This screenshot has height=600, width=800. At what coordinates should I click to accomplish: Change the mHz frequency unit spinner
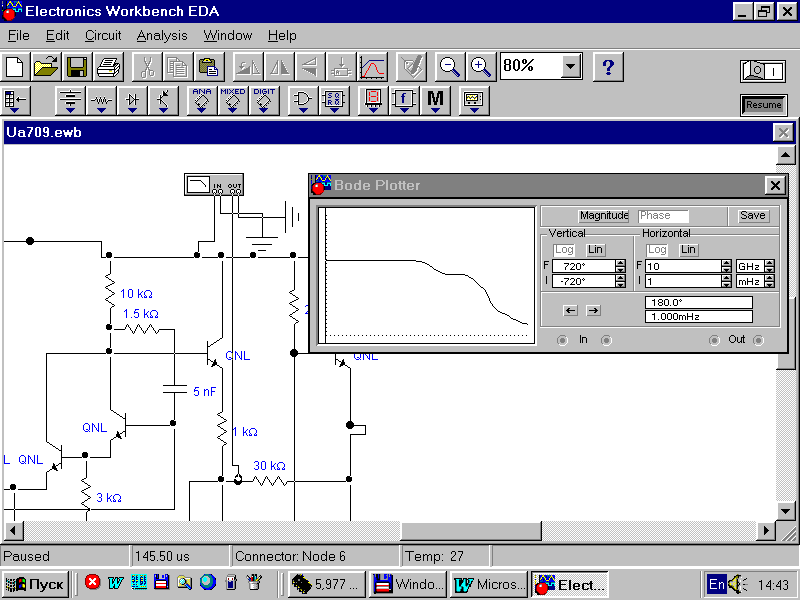pyautogui.click(x=770, y=281)
